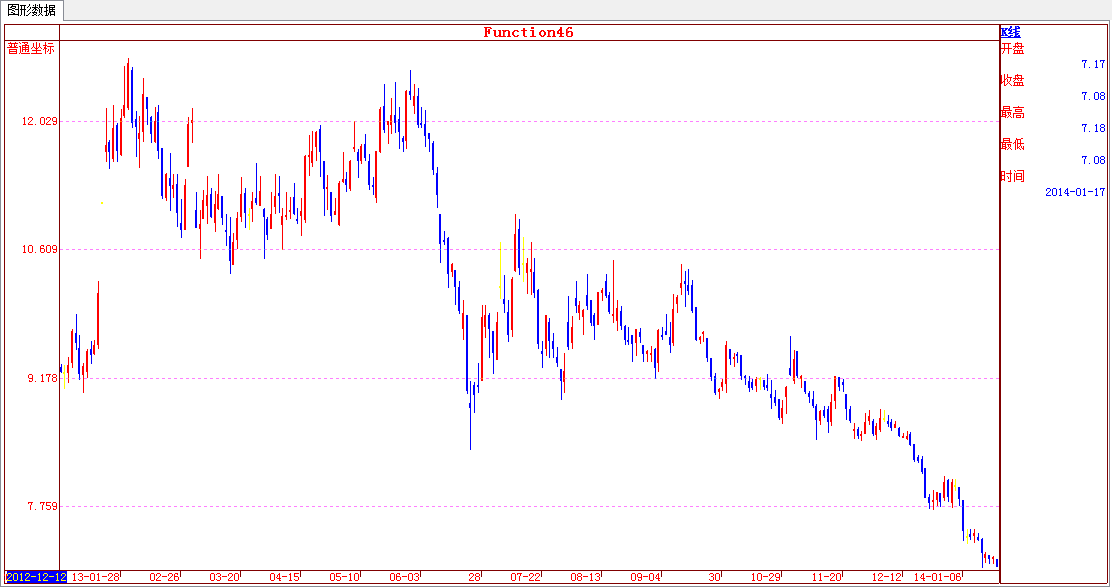Select the highlighted 2012-12-12 start date
The height and width of the screenshot is (588, 1112).
pyautogui.click(x=36, y=577)
